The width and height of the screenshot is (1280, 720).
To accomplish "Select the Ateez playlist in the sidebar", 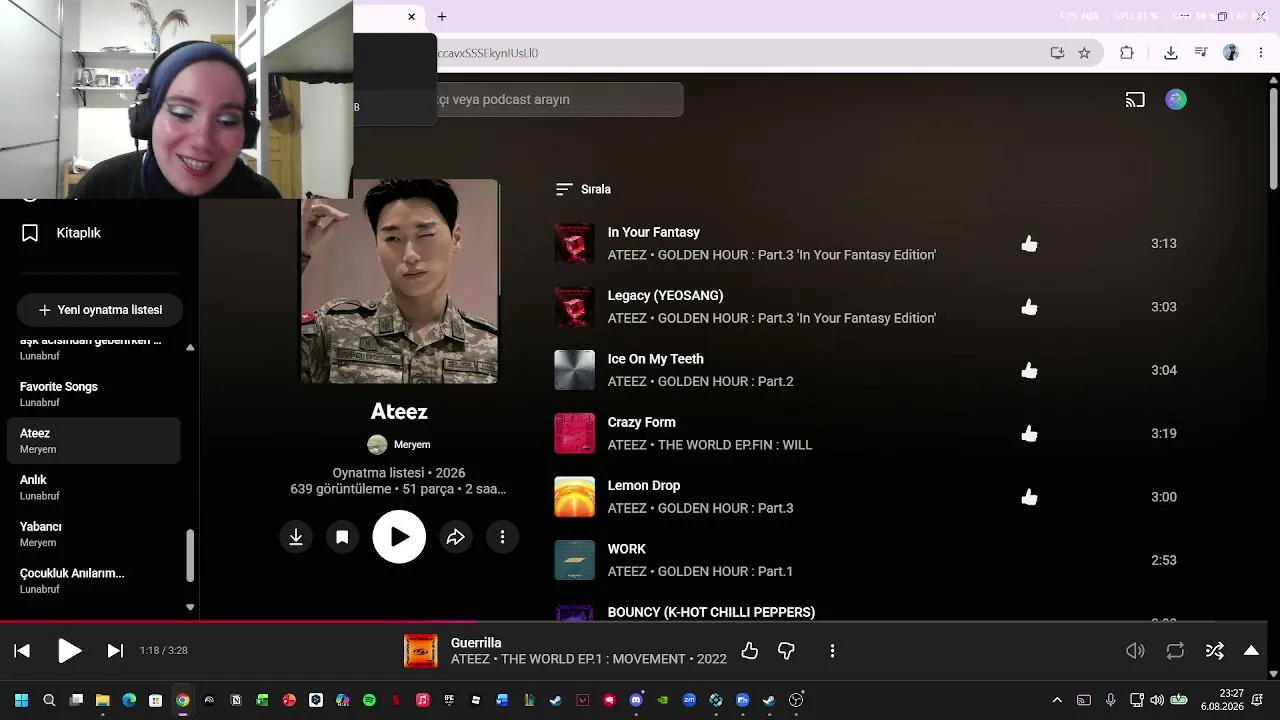I will [94, 441].
